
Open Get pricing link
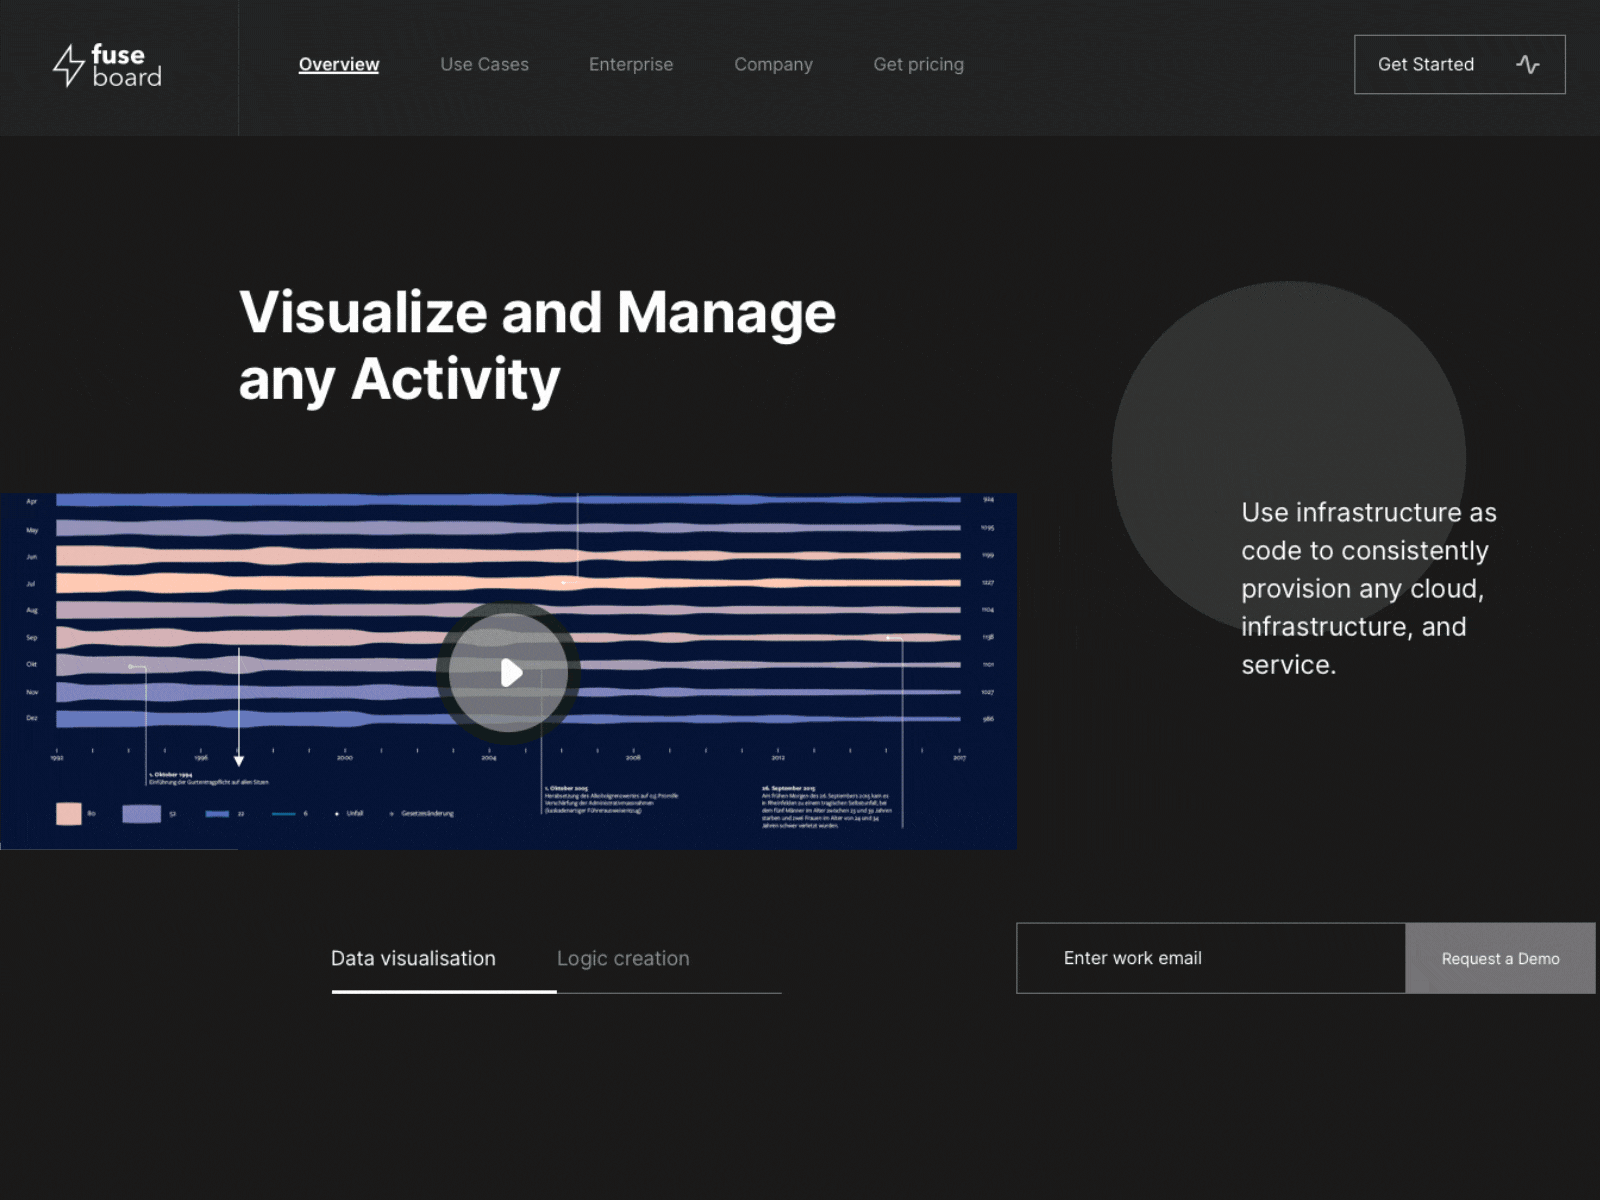coord(918,64)
